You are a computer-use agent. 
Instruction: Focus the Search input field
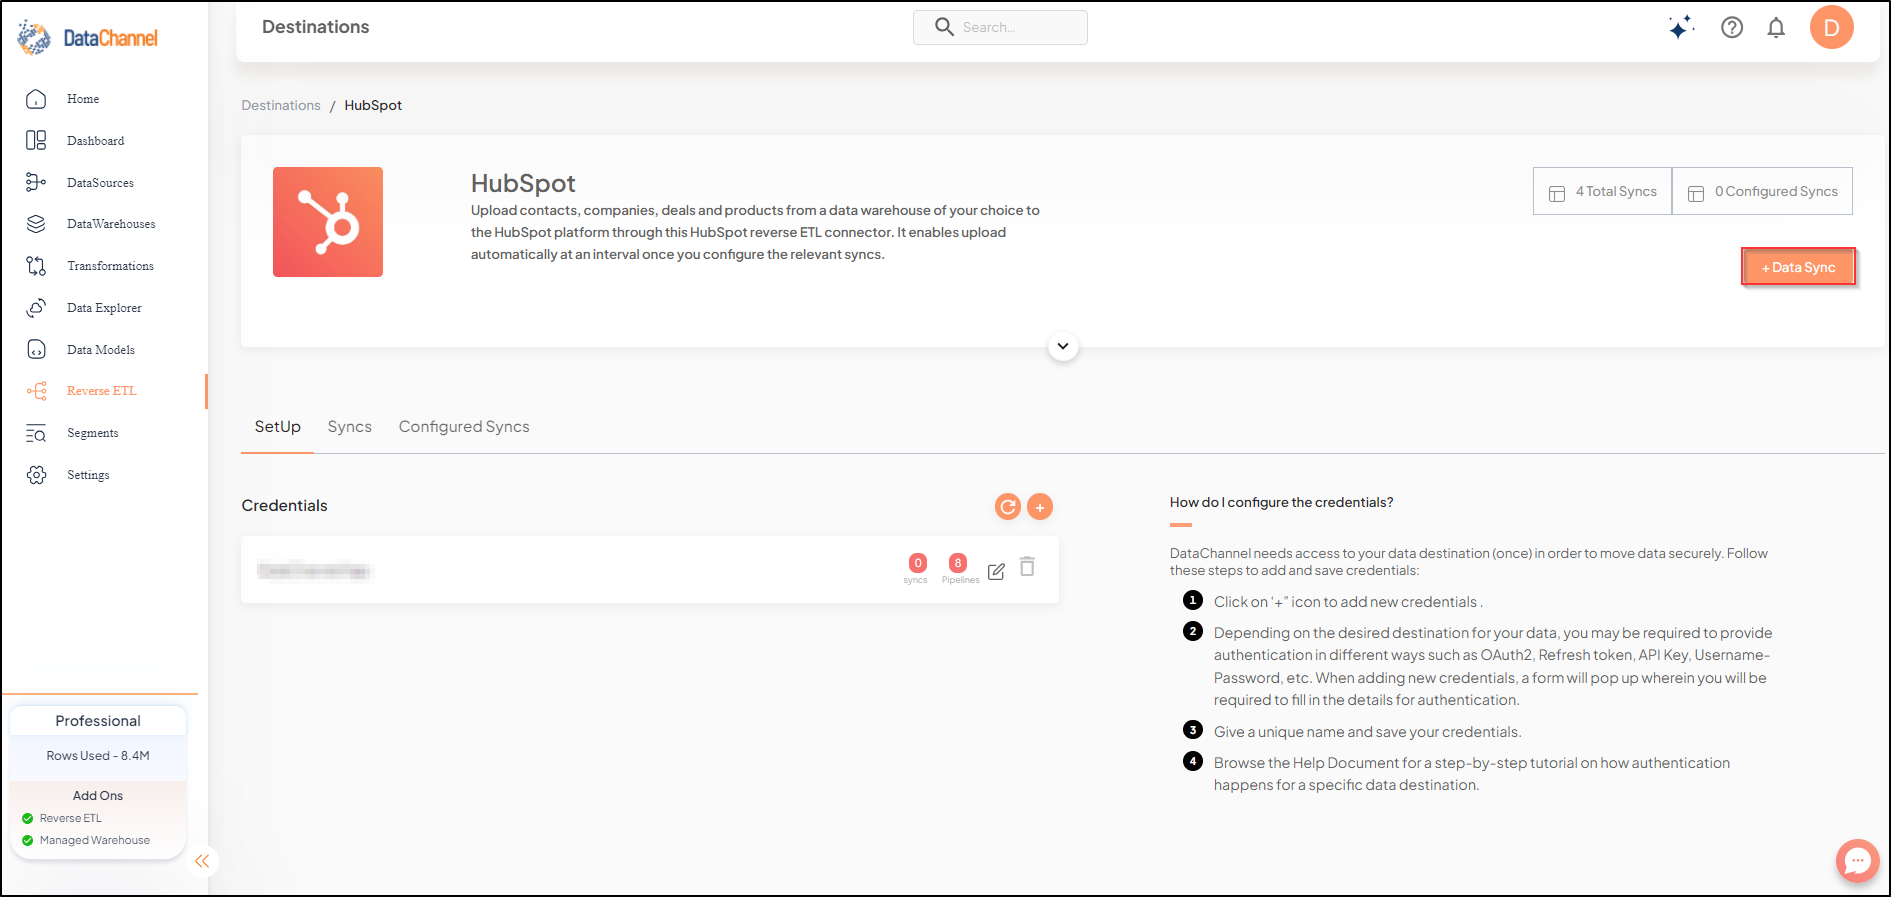coord(1000,28)
